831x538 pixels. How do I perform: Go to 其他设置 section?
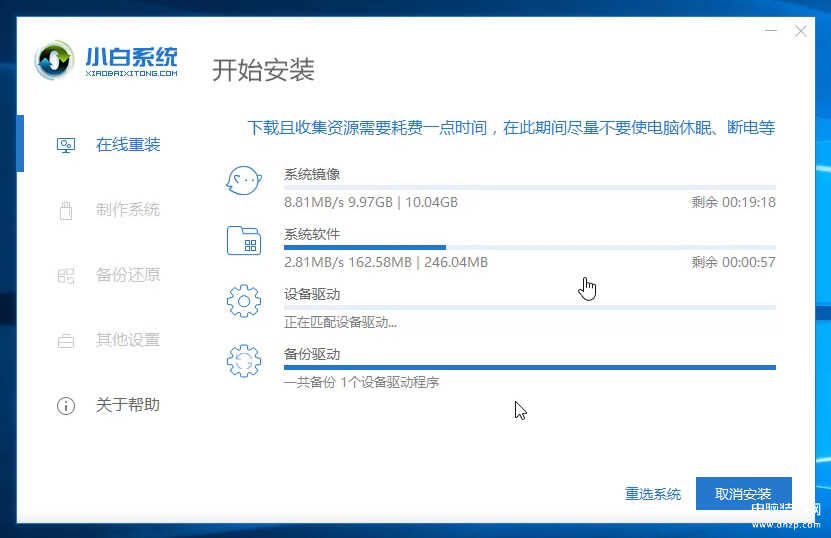[128, 340]
